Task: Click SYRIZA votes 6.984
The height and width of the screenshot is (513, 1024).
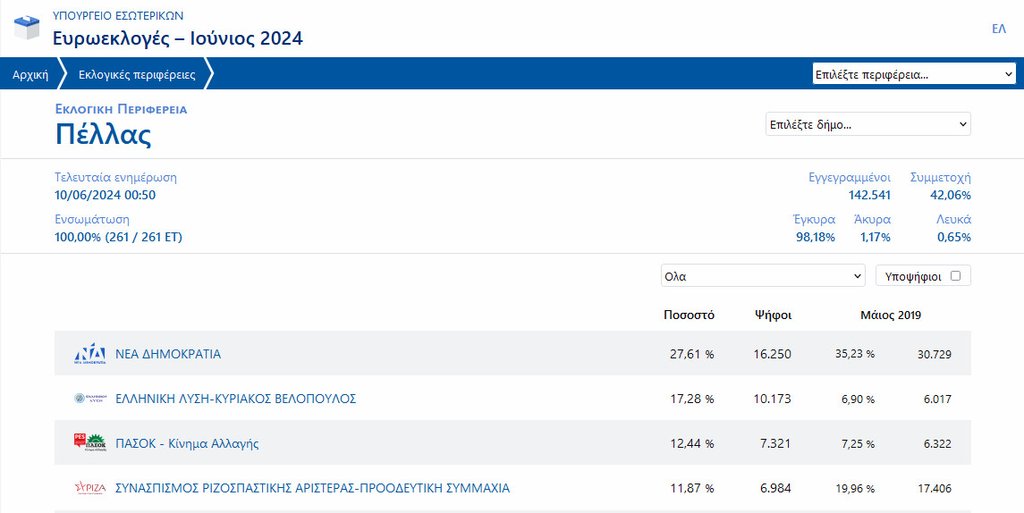Action: (775, 488)
